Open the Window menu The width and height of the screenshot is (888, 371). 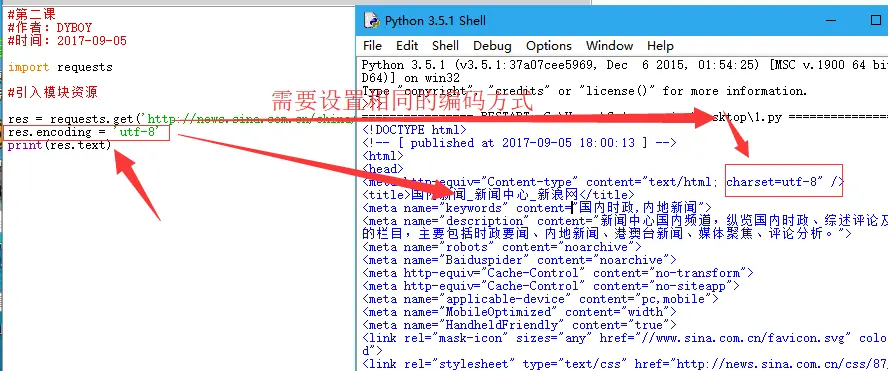609,46
